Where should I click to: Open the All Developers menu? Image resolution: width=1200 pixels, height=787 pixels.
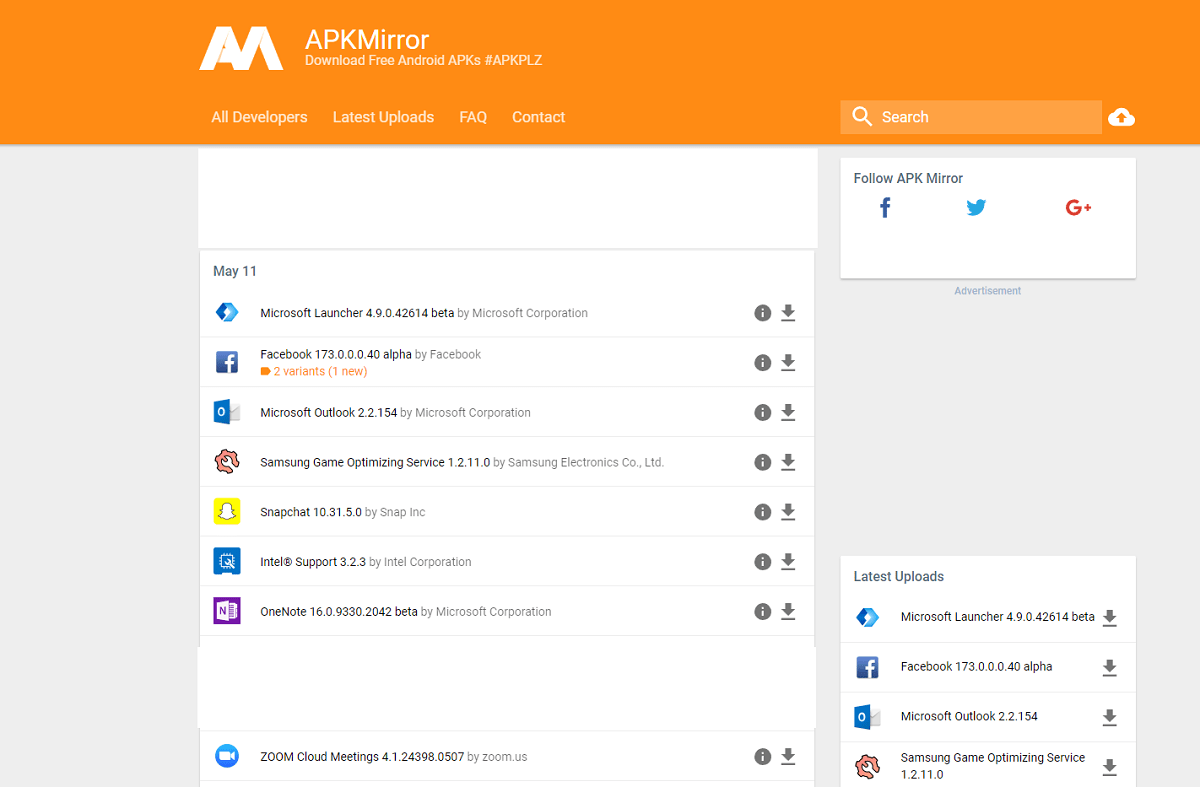pos(259,117)
